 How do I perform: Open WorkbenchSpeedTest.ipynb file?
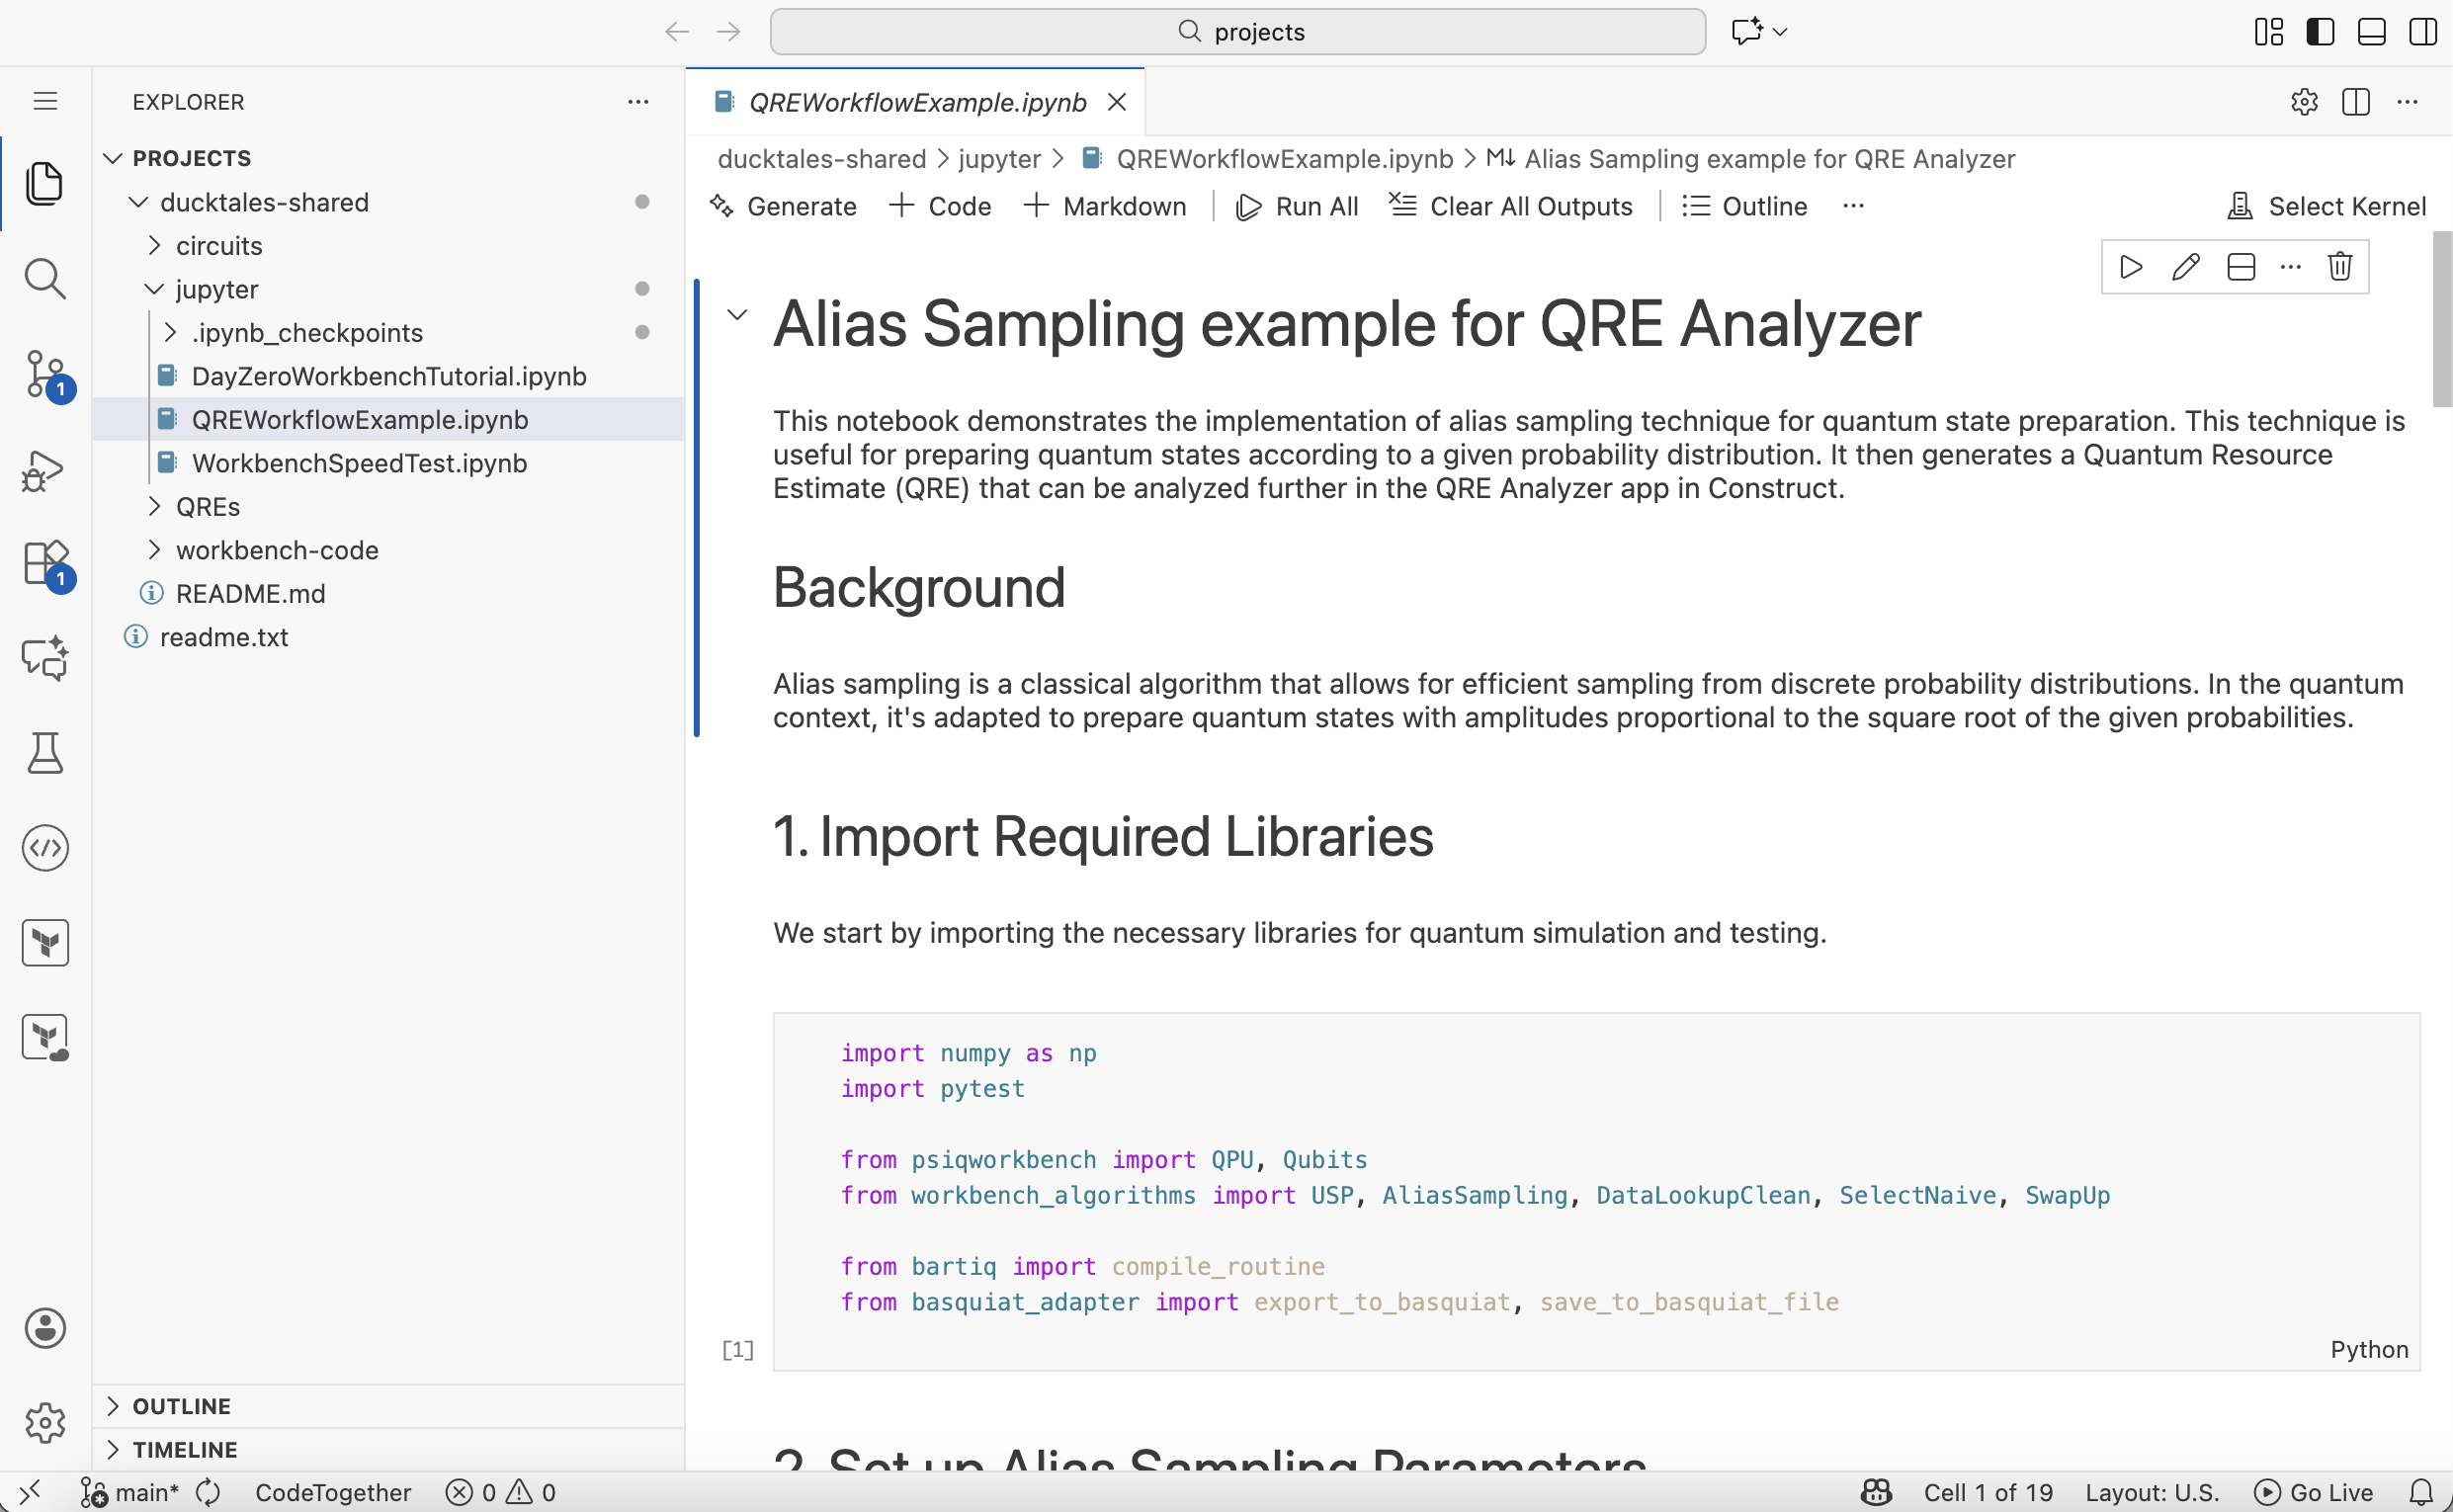388,463
